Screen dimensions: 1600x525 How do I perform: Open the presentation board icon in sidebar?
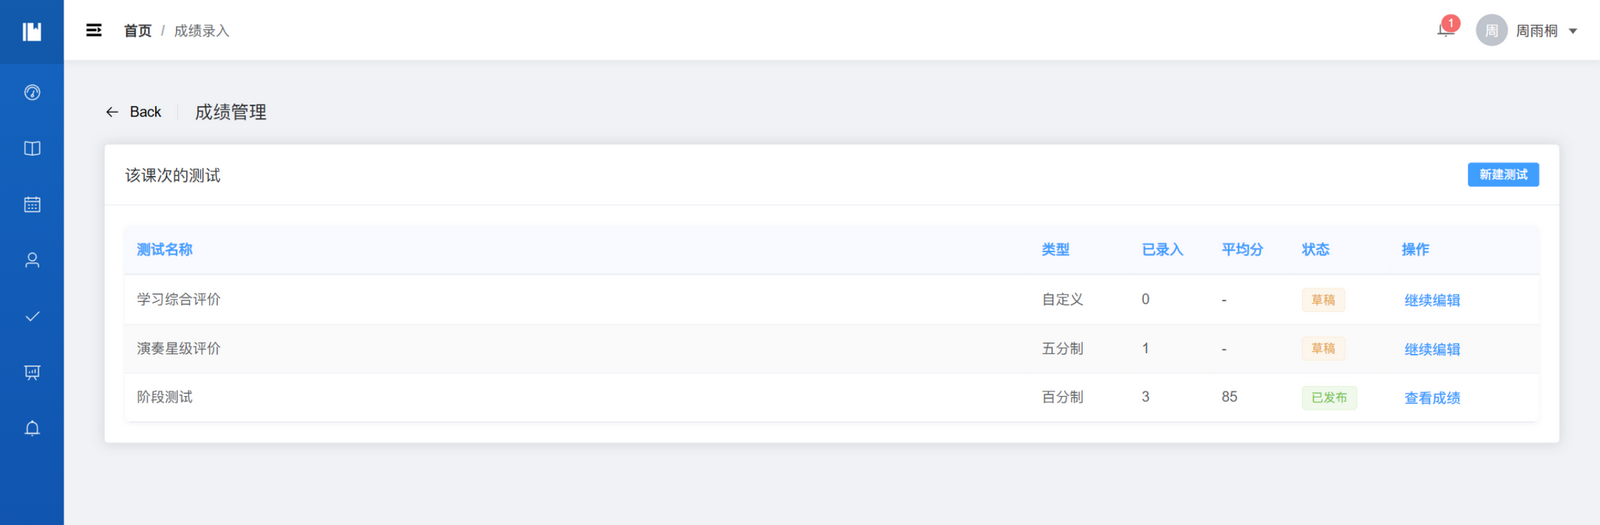32,373
